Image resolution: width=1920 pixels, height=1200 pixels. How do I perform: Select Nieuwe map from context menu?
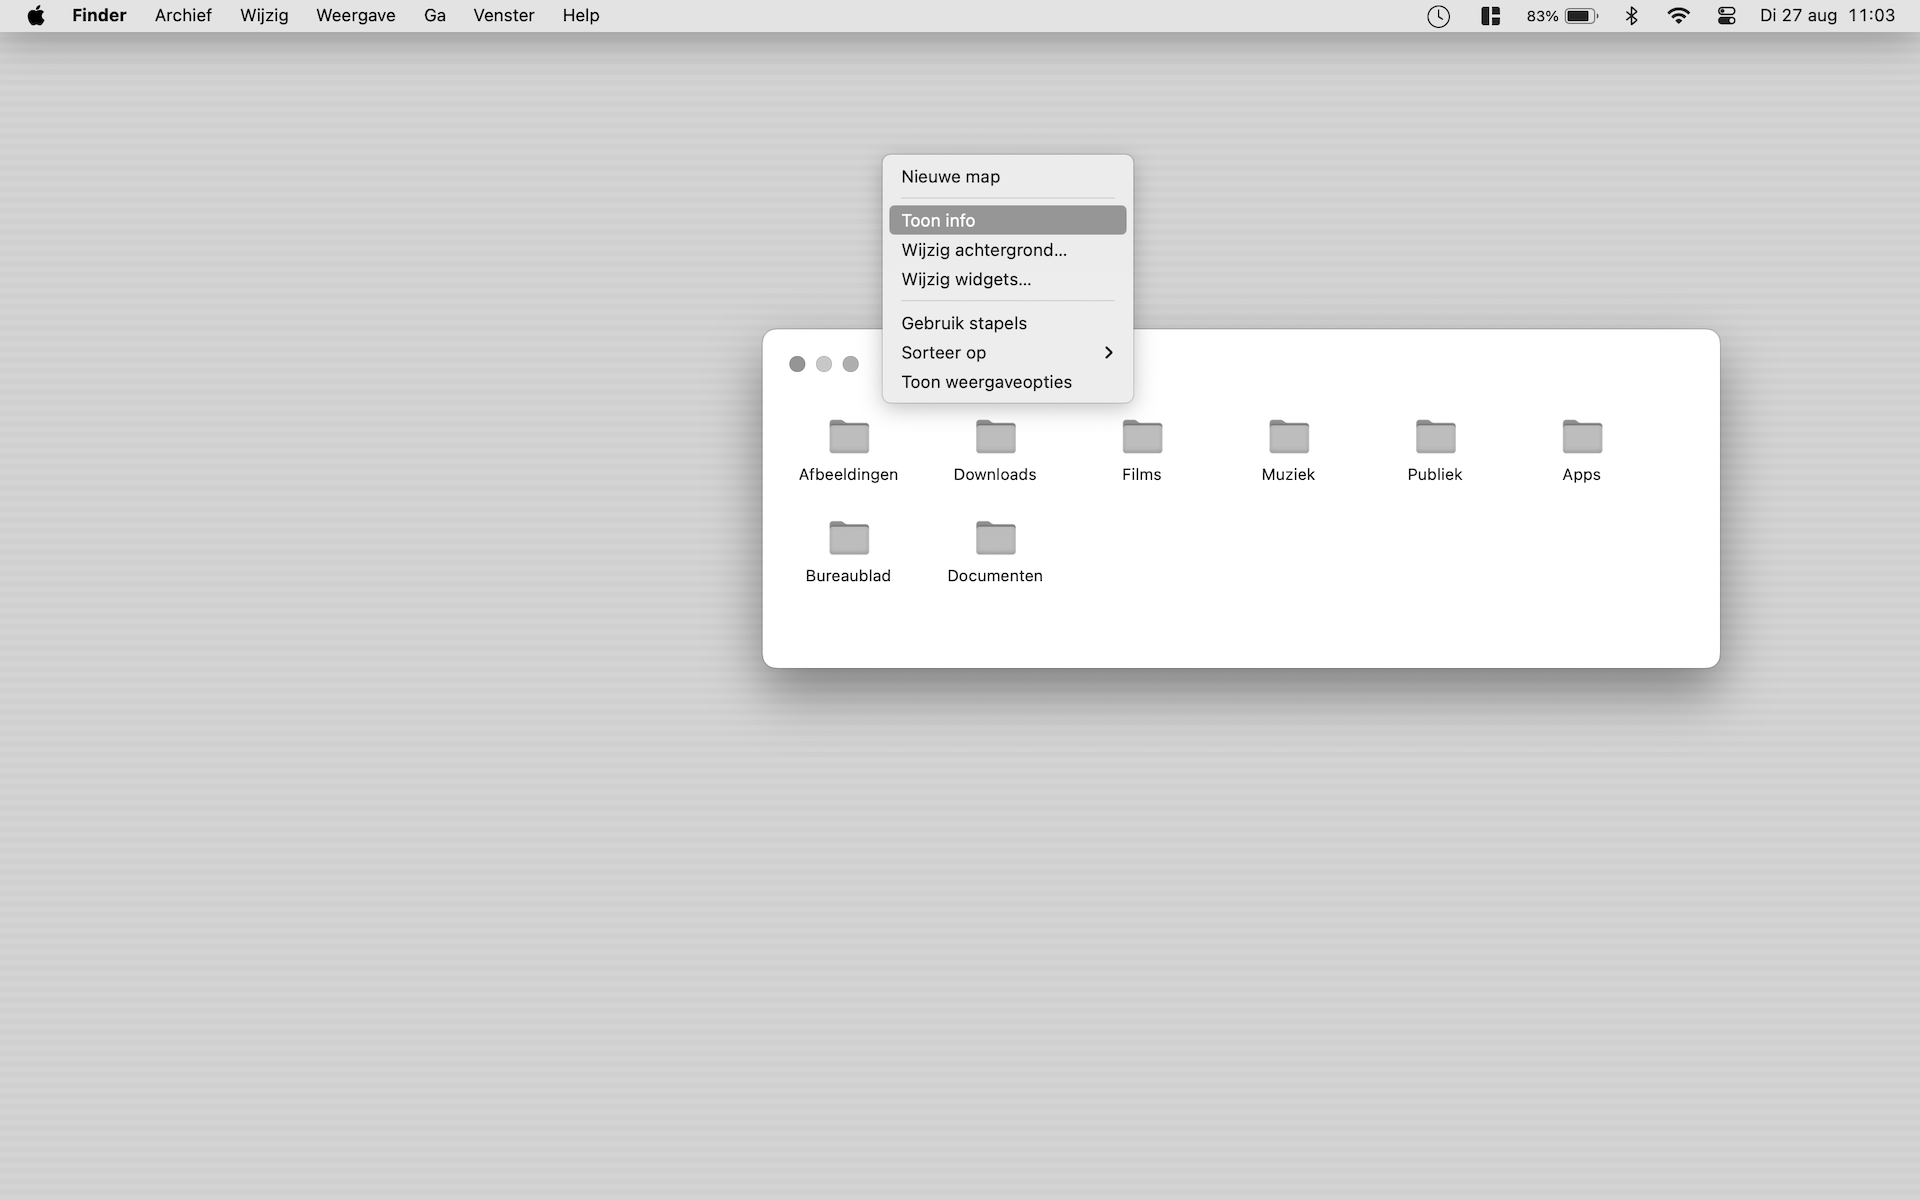[x=950, y=177]
